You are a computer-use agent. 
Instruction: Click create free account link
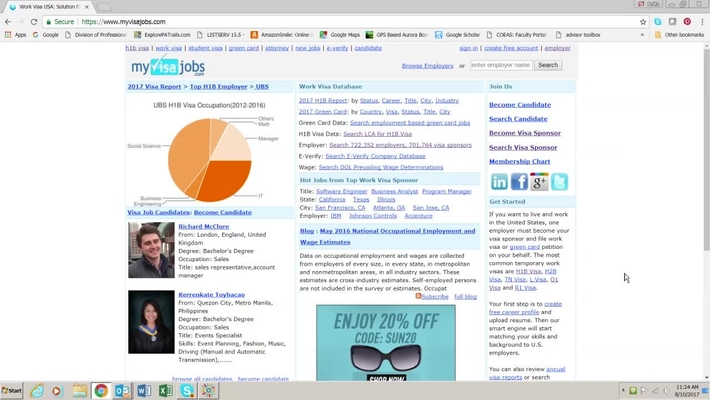(511, 48)
